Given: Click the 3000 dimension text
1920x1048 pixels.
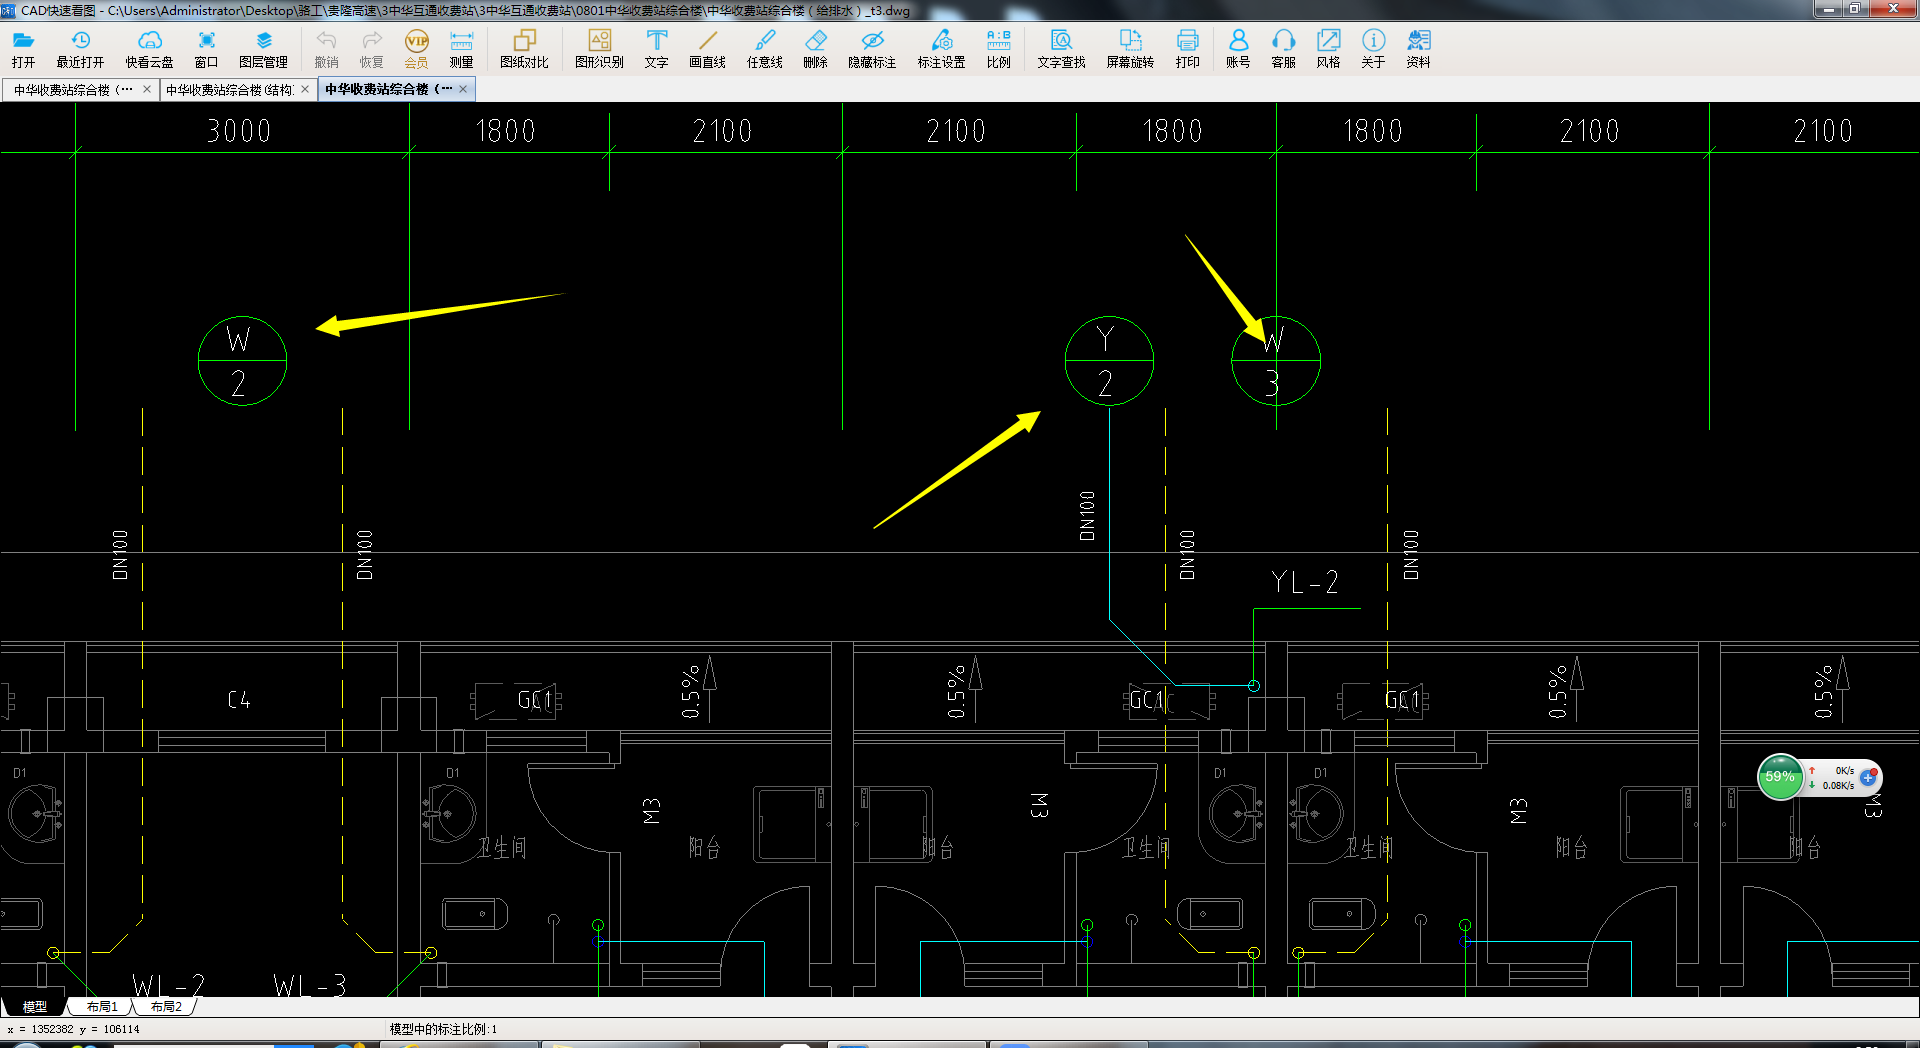Looking at the screenshot, I should point(239,131).
